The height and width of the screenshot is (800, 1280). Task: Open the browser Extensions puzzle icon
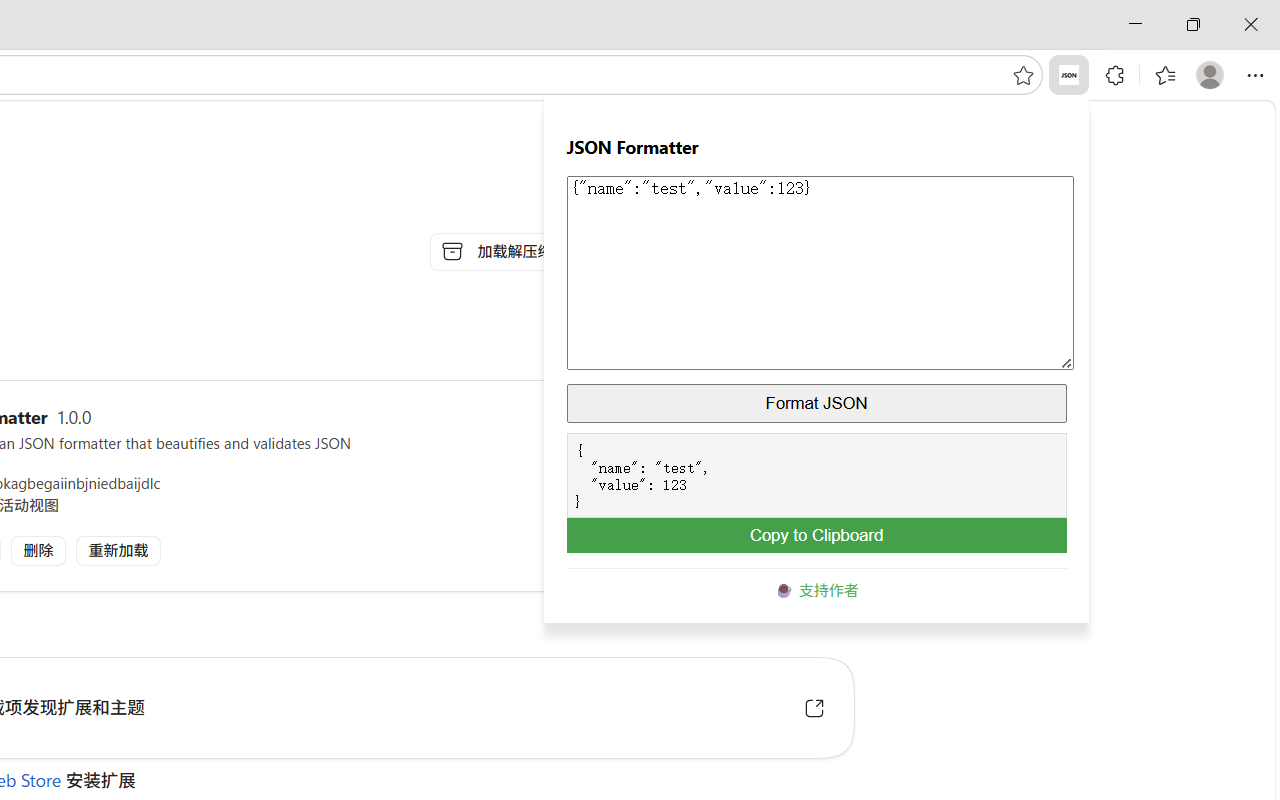pyautogui.click(x=1114, y=75)
